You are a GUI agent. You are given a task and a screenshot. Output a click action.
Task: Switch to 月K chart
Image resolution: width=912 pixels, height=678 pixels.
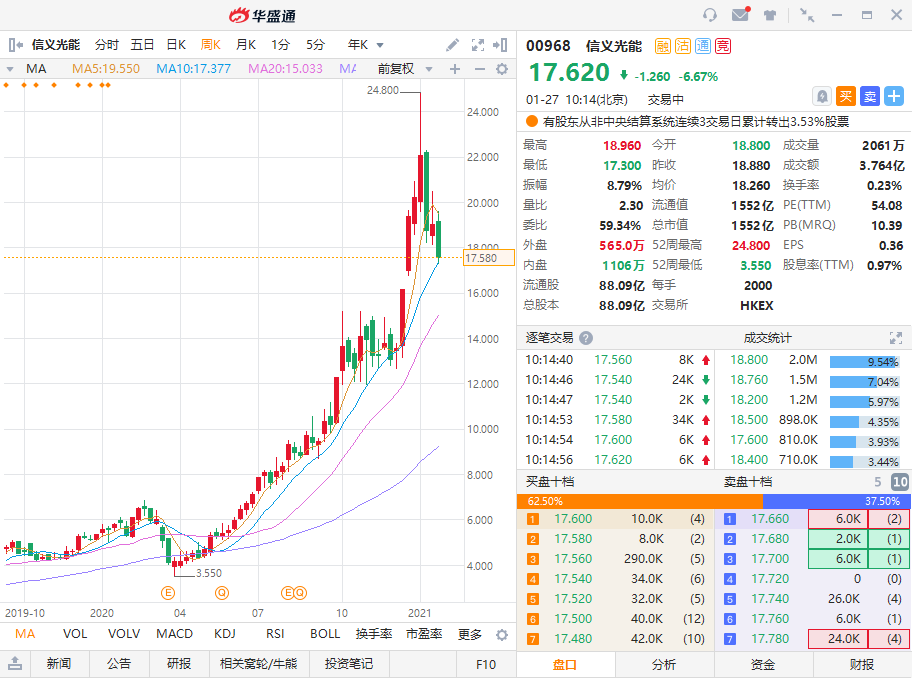coord(245,45)
